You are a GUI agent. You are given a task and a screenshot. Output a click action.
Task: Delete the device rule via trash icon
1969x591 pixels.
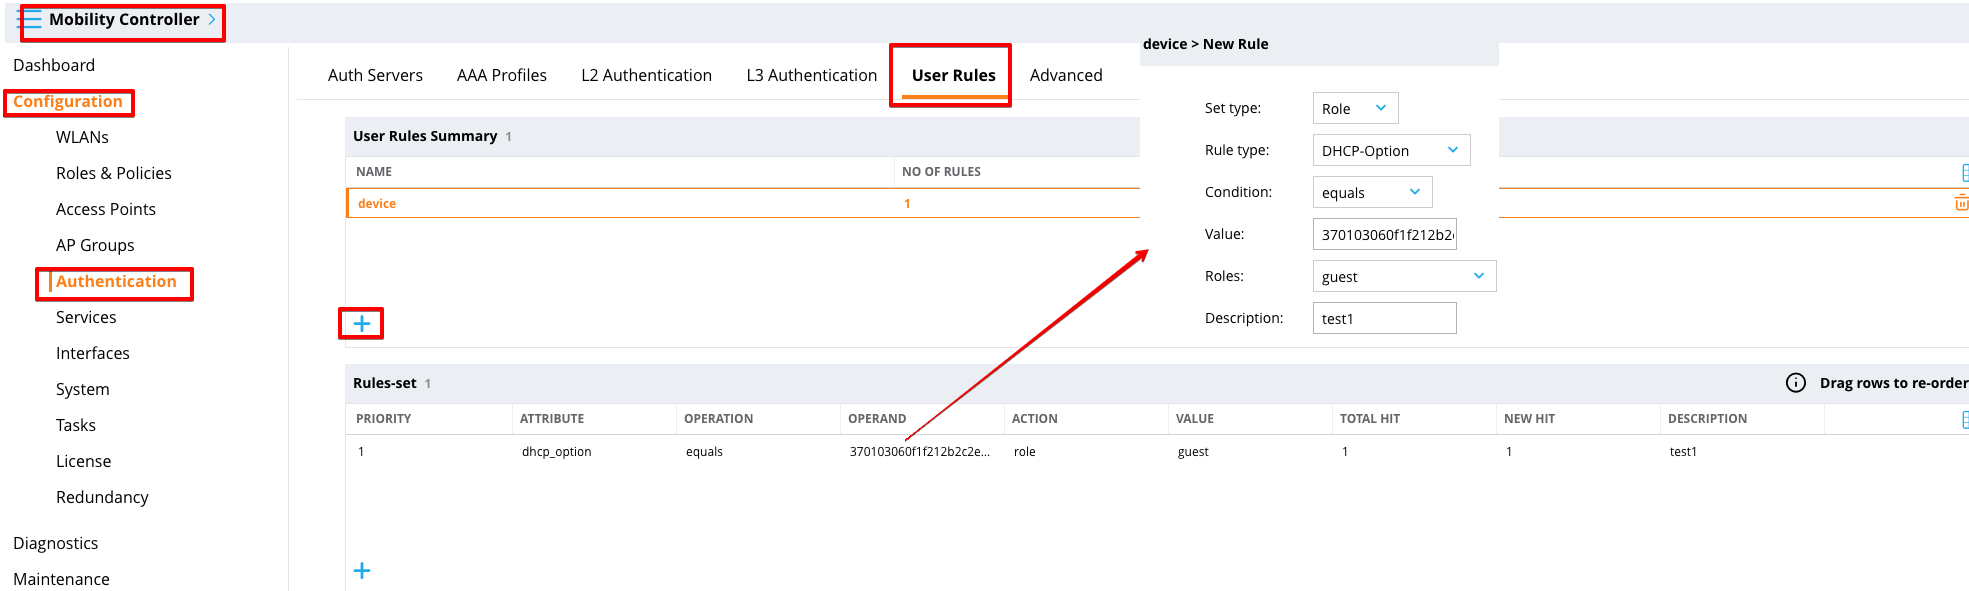click(1961, 203)
